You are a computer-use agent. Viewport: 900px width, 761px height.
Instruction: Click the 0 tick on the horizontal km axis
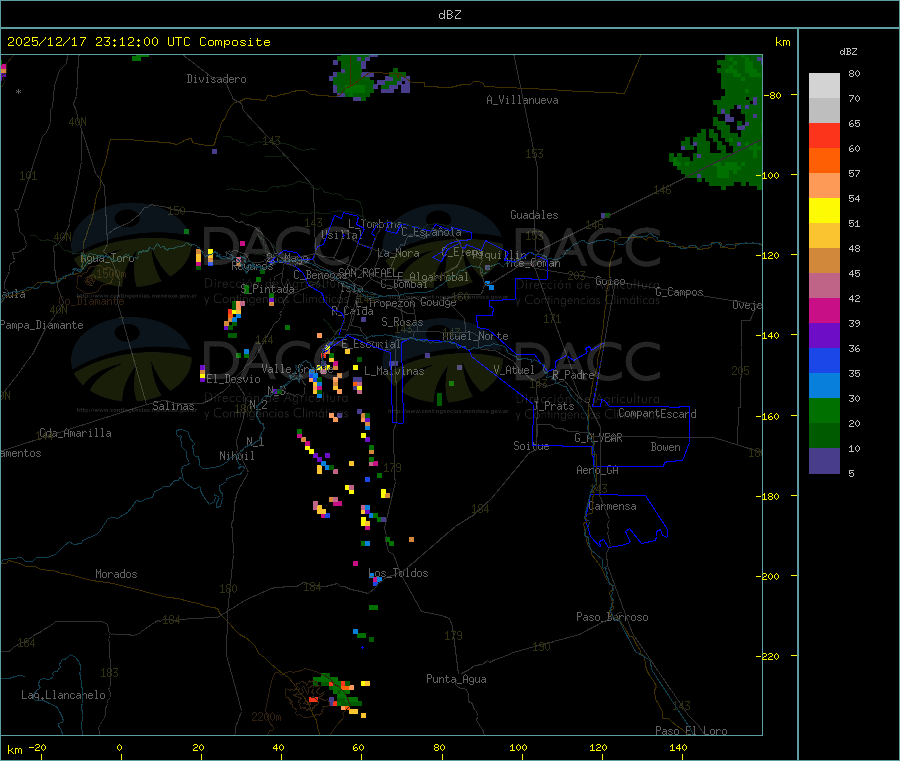tap(119, 747)
